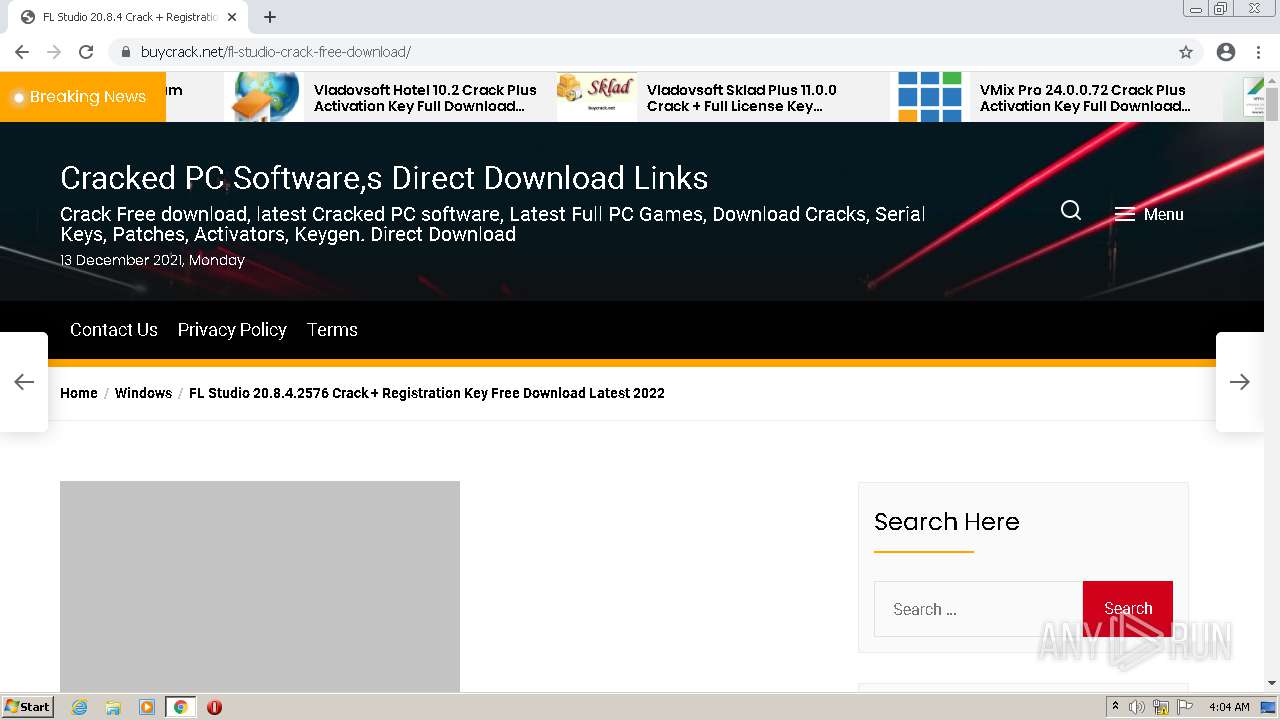Click the Search Here heading

pos(946,521)
